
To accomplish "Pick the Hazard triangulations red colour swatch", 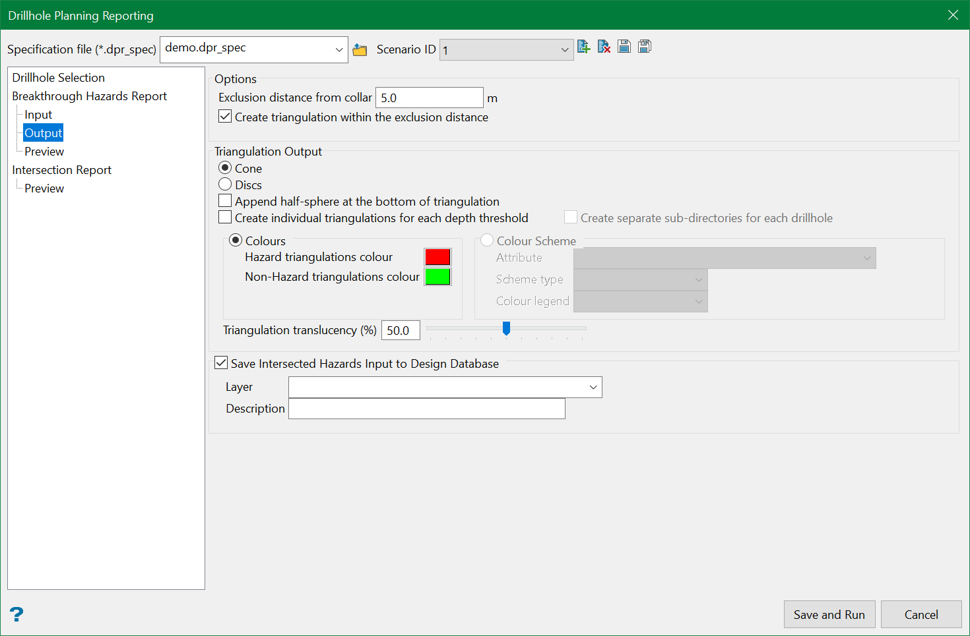I will (x=437, y=257).
